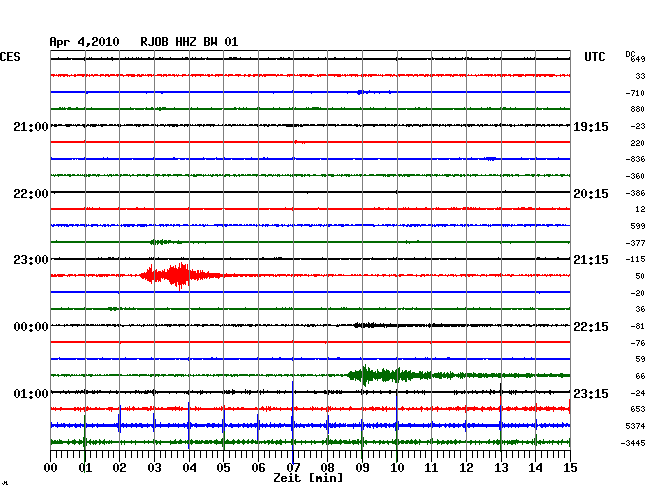Click the "00:00" local time label
The height and width of the screenshot is (494, 650).
pyautogui.click(x=31, y=327)
